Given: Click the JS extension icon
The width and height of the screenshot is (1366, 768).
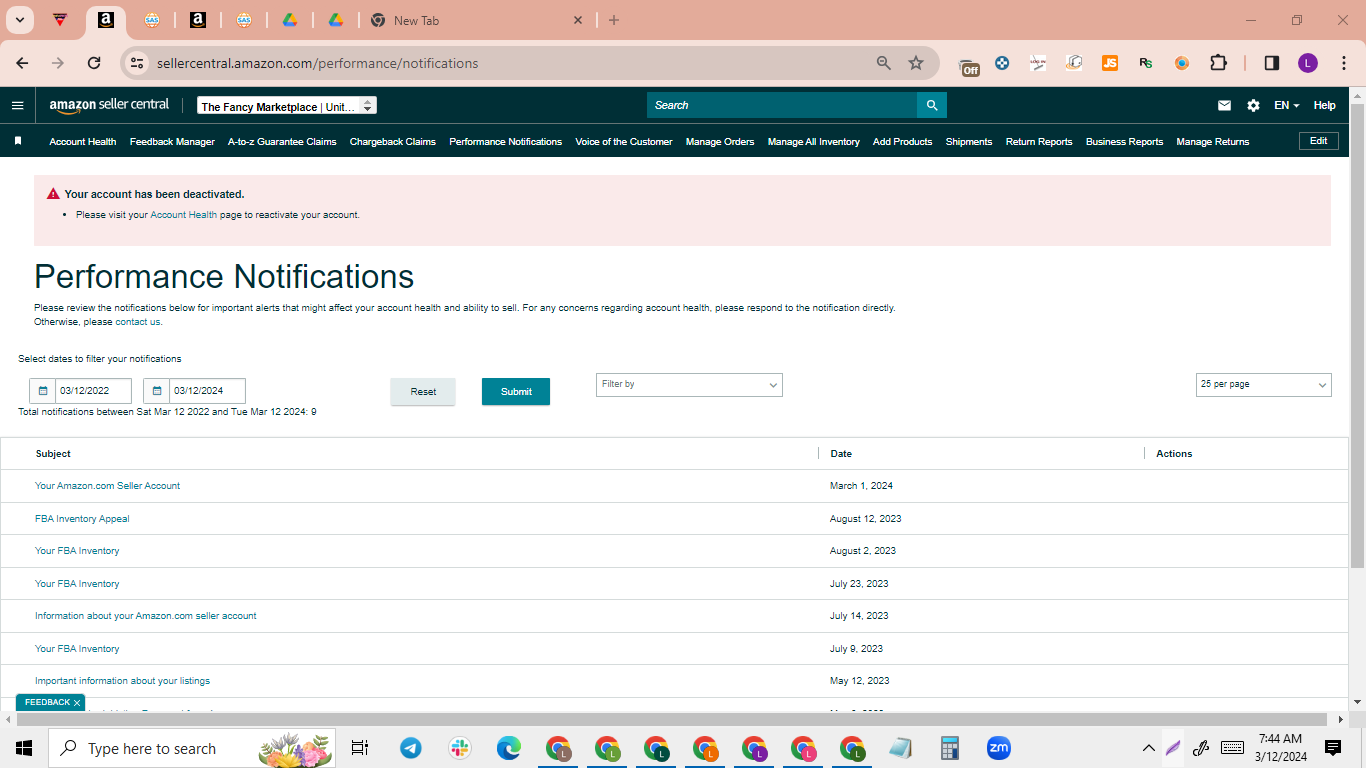Looking at the screenshot, I should (1110, 63).
